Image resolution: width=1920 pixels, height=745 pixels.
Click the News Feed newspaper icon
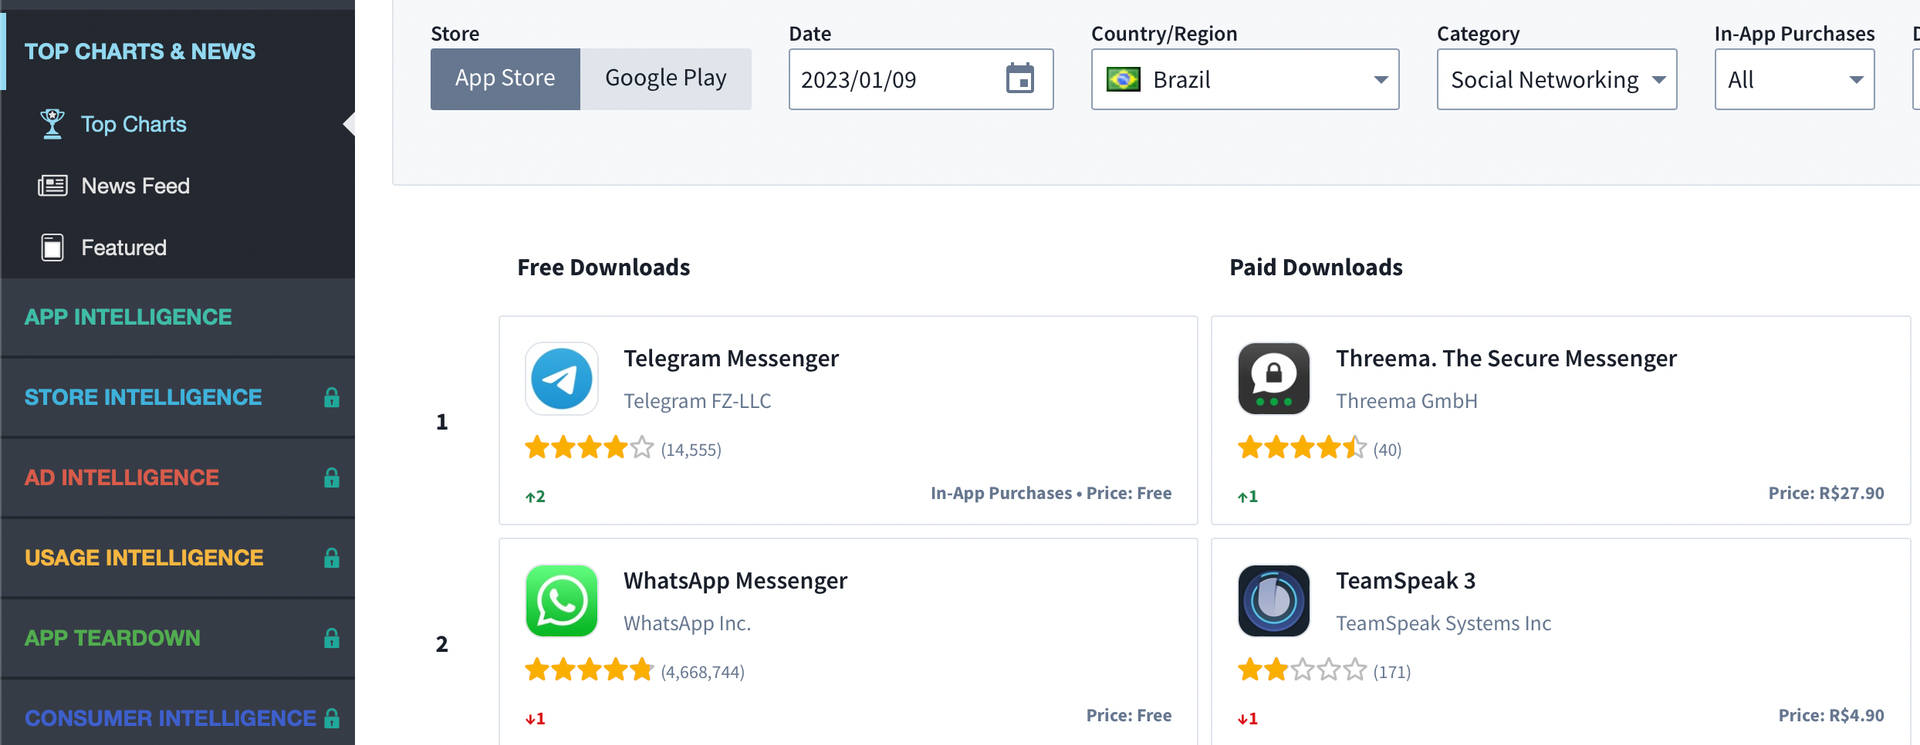(x=52, y=186)
